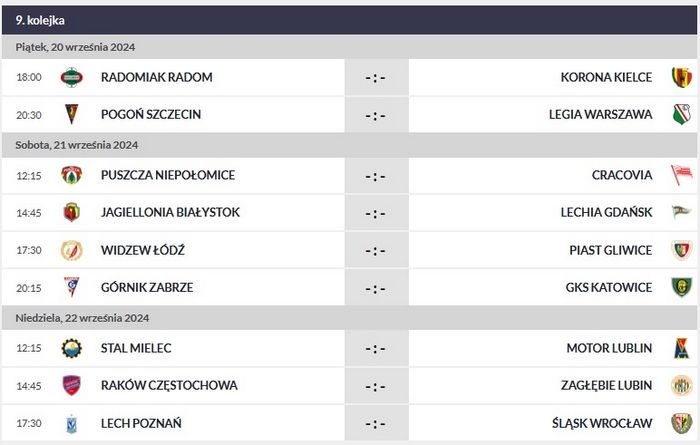This screenshot has height=445, width=700.
Task: Click the Jagiellonia vs Lechia Gdańsk score
Action: [375, 213]
